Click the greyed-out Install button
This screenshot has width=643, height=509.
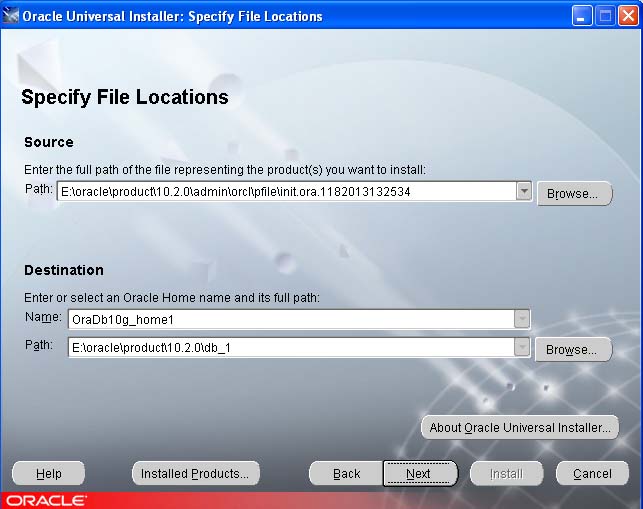tap(506, 473)
